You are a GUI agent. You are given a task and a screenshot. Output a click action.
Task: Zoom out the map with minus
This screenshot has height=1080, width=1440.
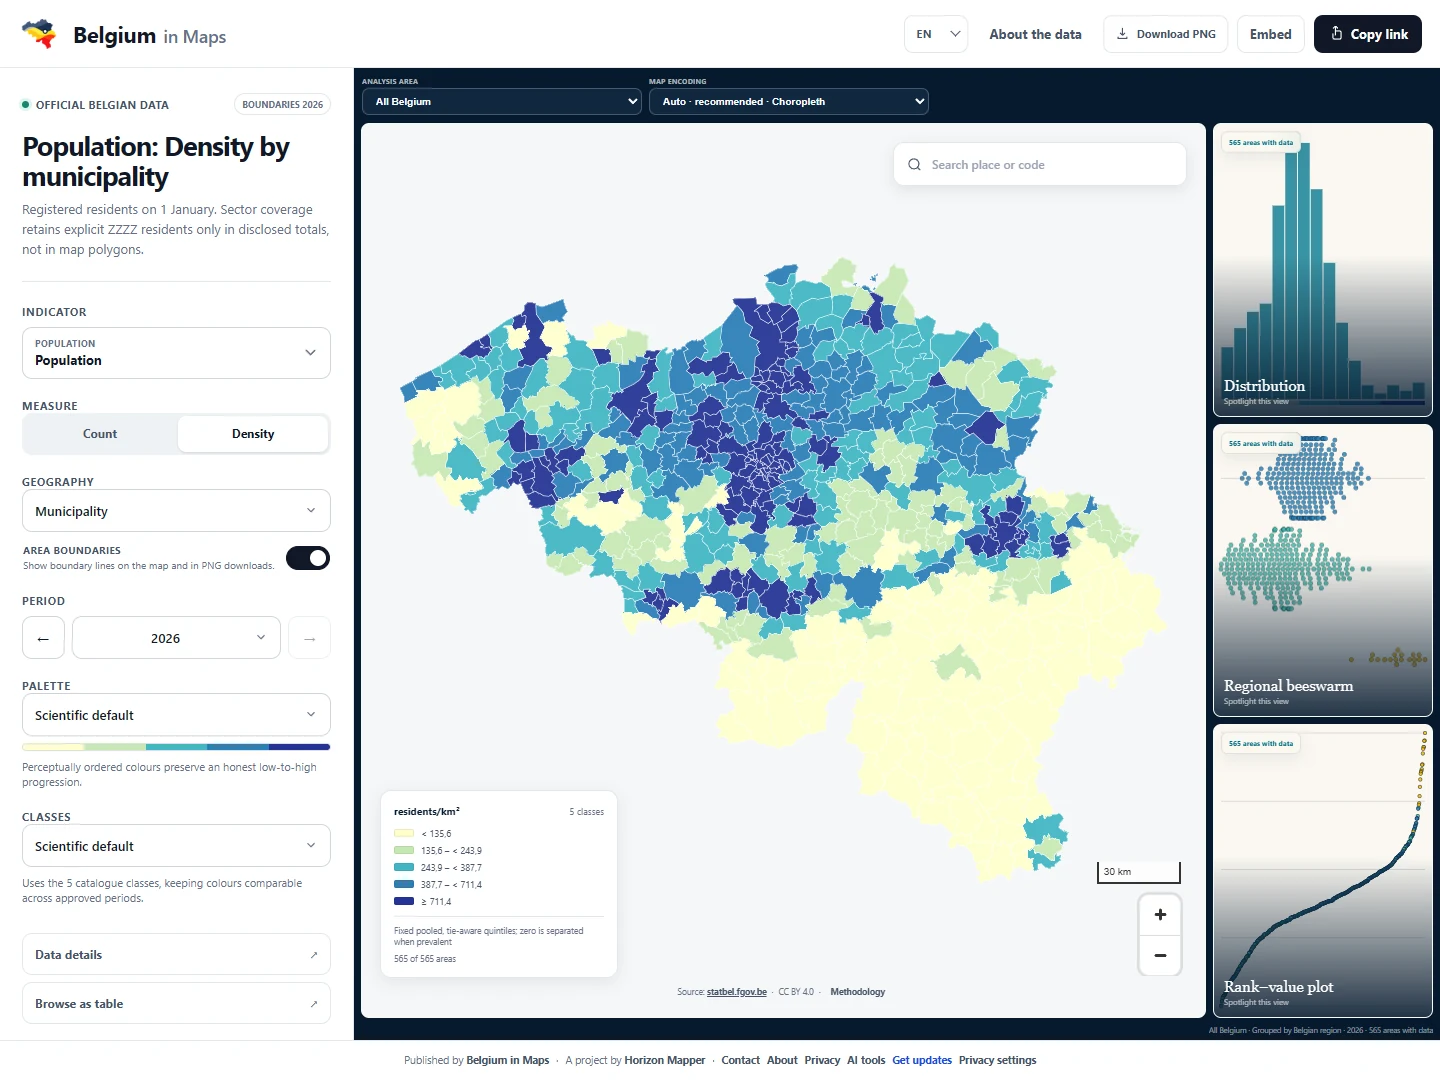coord(1160,955)
